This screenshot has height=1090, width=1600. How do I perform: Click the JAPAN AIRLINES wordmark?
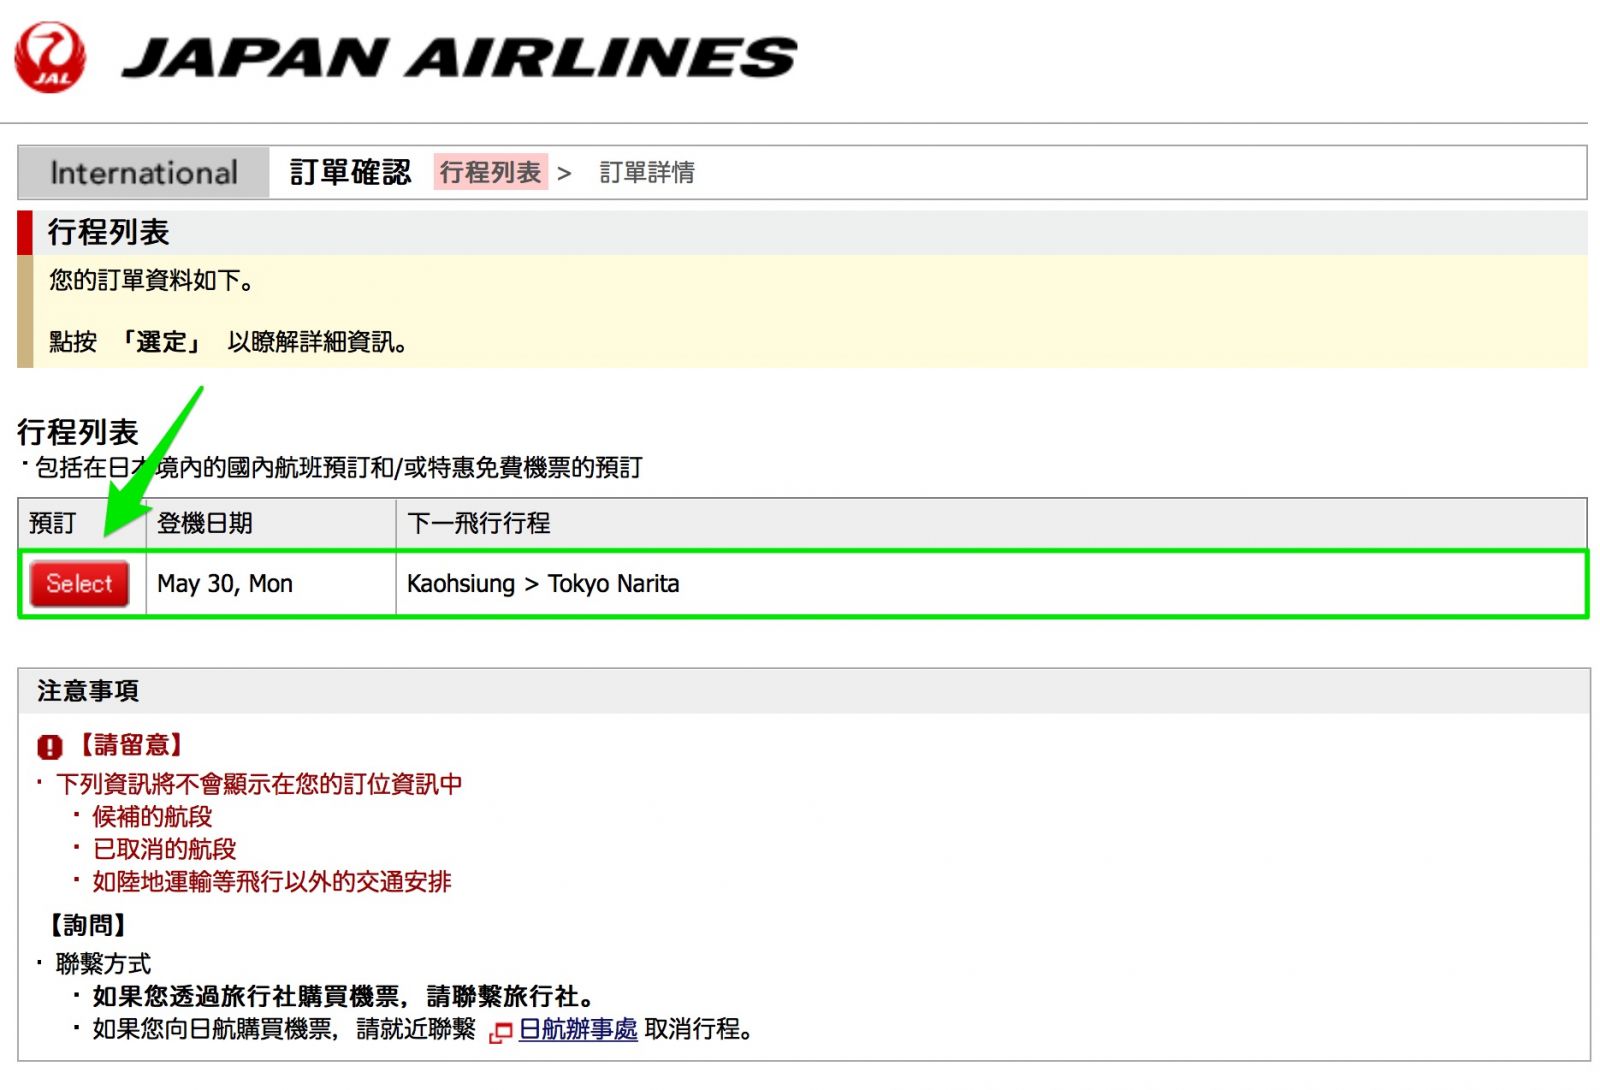click(x=460, y=58)
